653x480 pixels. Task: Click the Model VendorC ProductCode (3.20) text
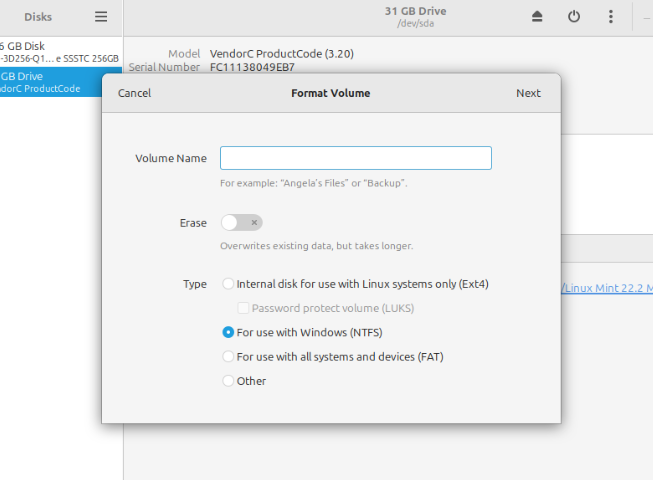coord(282,53)
